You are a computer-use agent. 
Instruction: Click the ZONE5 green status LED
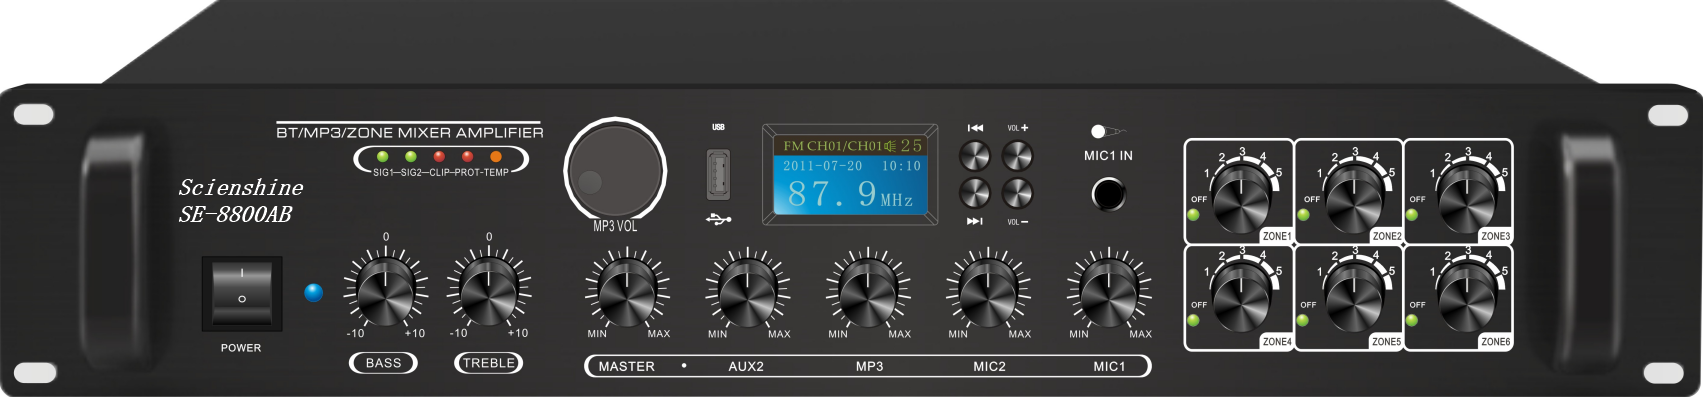click(1303, 320)
